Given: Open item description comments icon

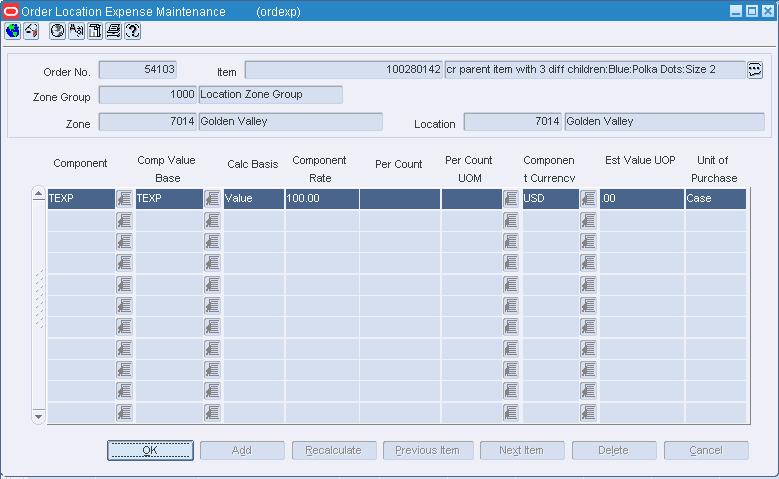Looking at the screenshot, I should point(755,70).
